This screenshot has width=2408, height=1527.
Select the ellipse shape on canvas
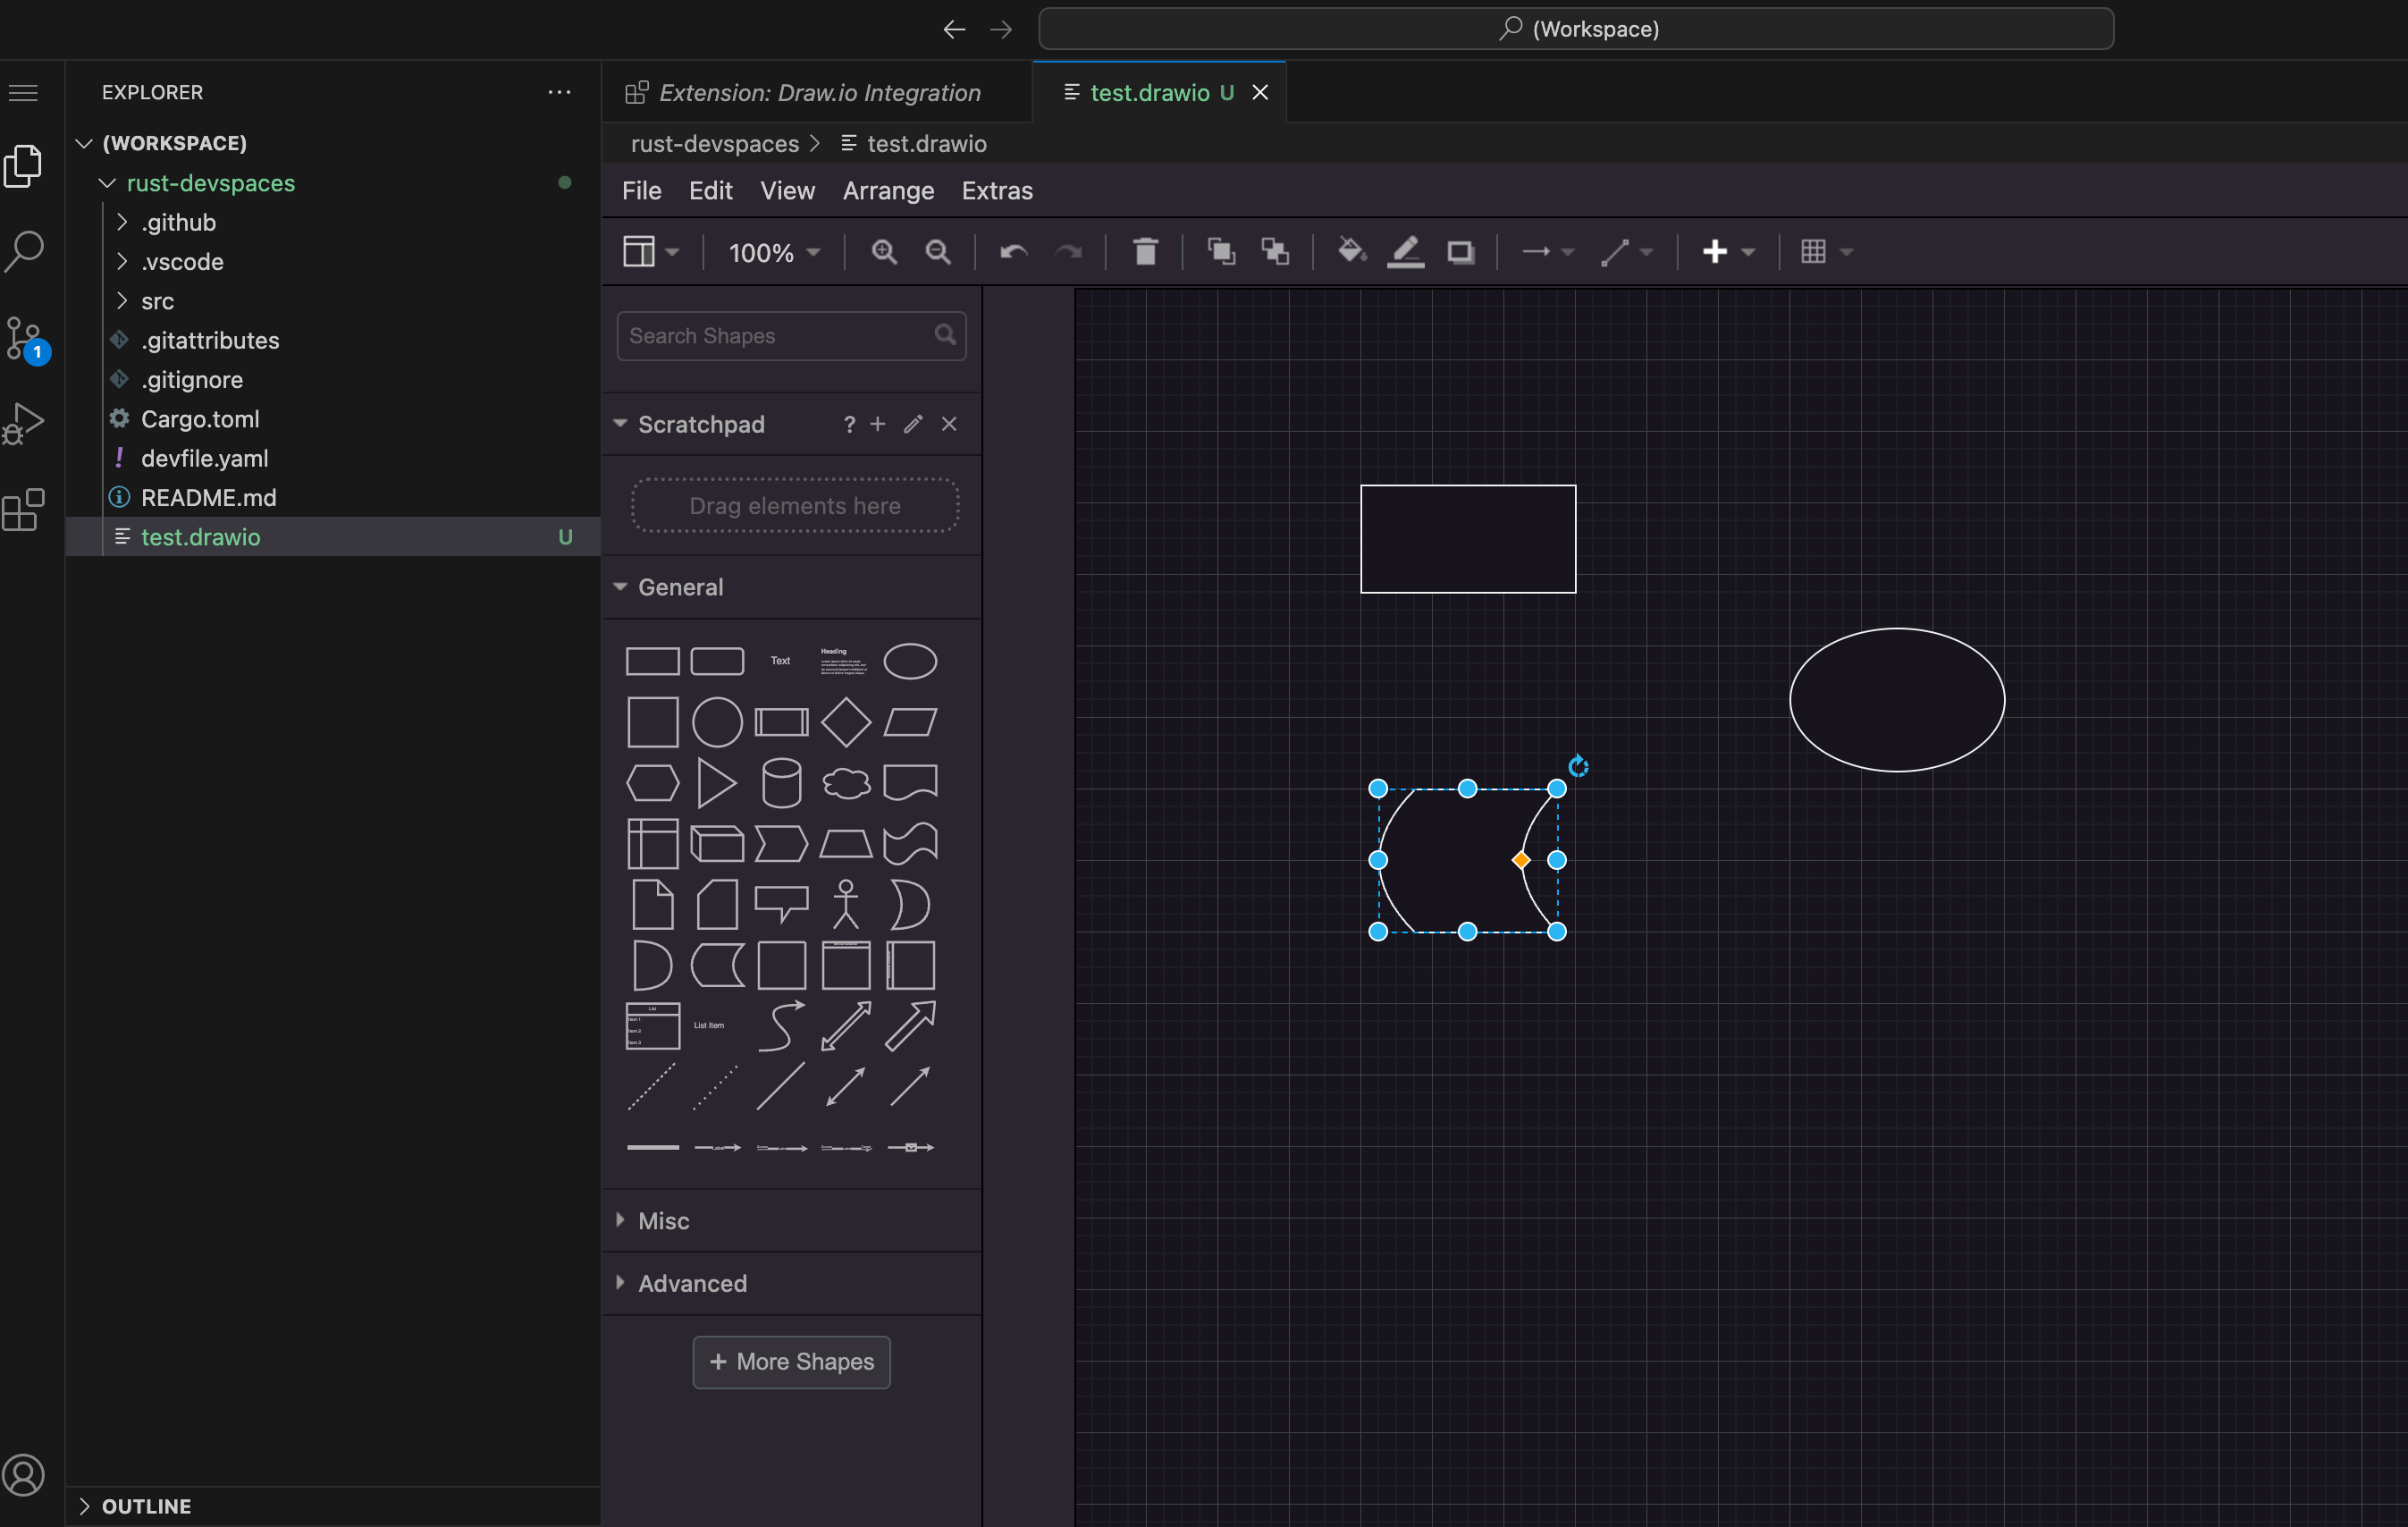[1897, 700]
